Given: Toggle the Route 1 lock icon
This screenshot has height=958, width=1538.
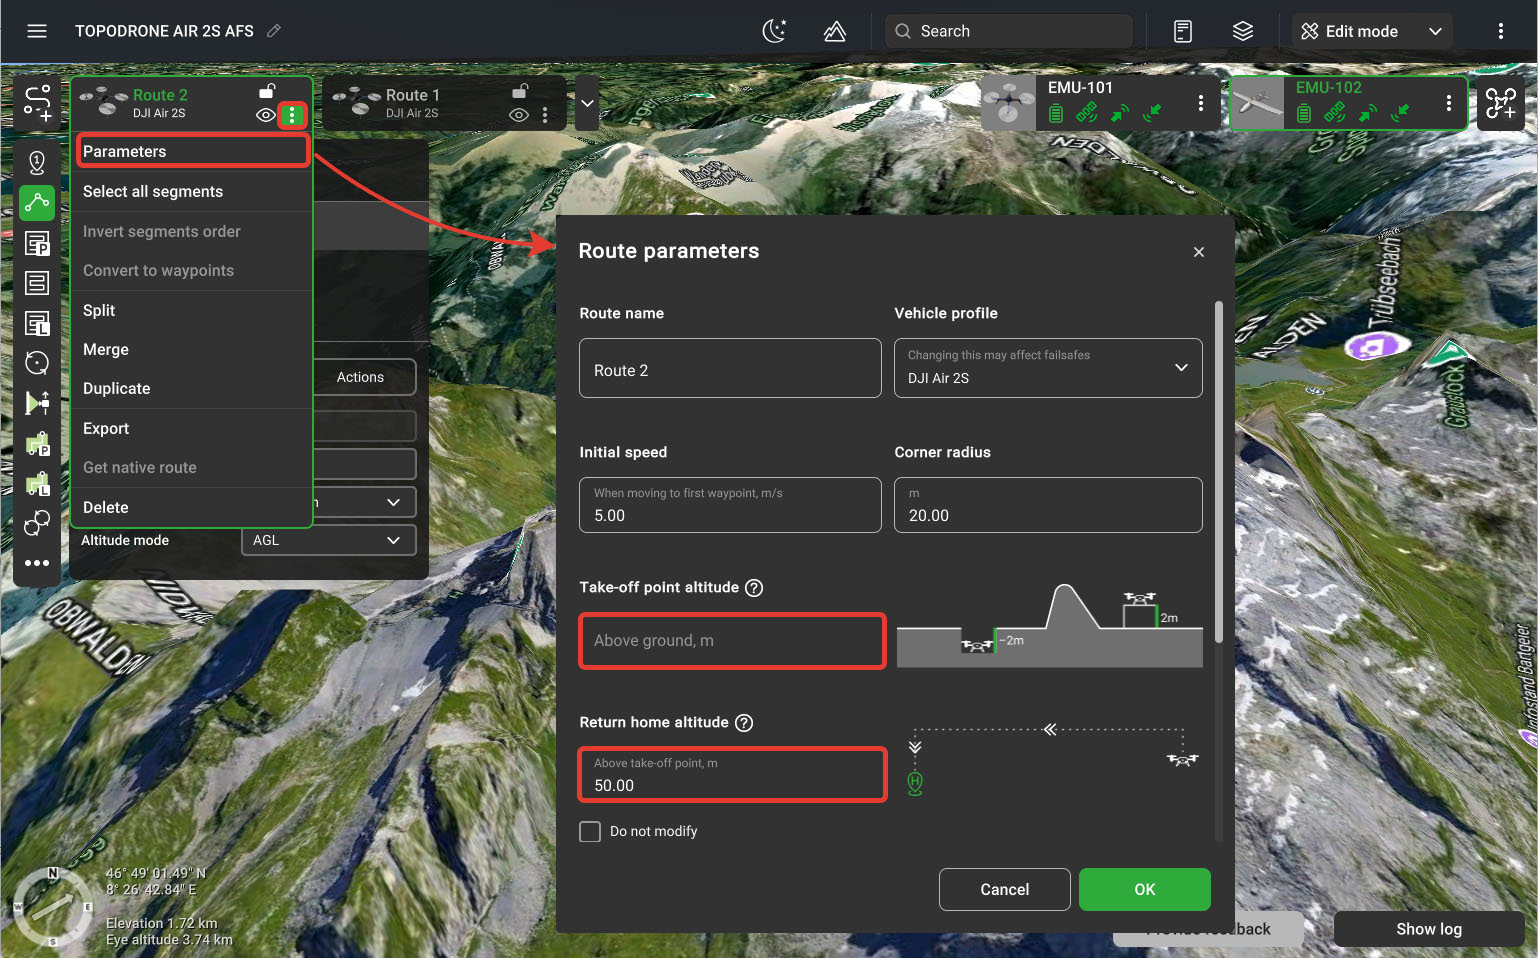Looking at the screenshot, I should tap(520, 91).
